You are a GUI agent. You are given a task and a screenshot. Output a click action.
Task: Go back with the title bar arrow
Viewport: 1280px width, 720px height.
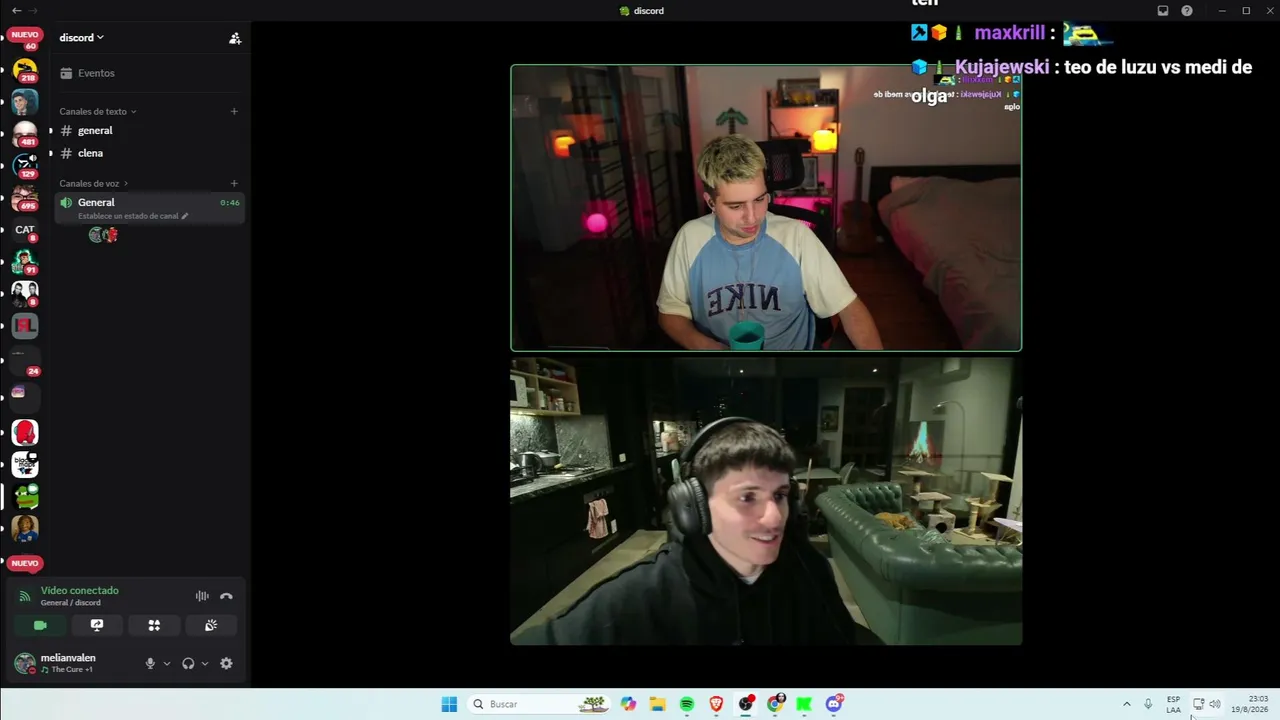point(16,11)
